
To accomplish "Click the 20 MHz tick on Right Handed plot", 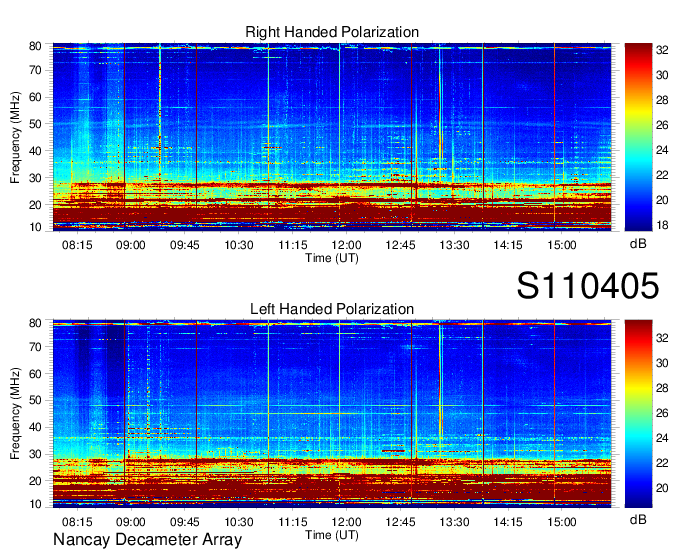I will [35, 205].
